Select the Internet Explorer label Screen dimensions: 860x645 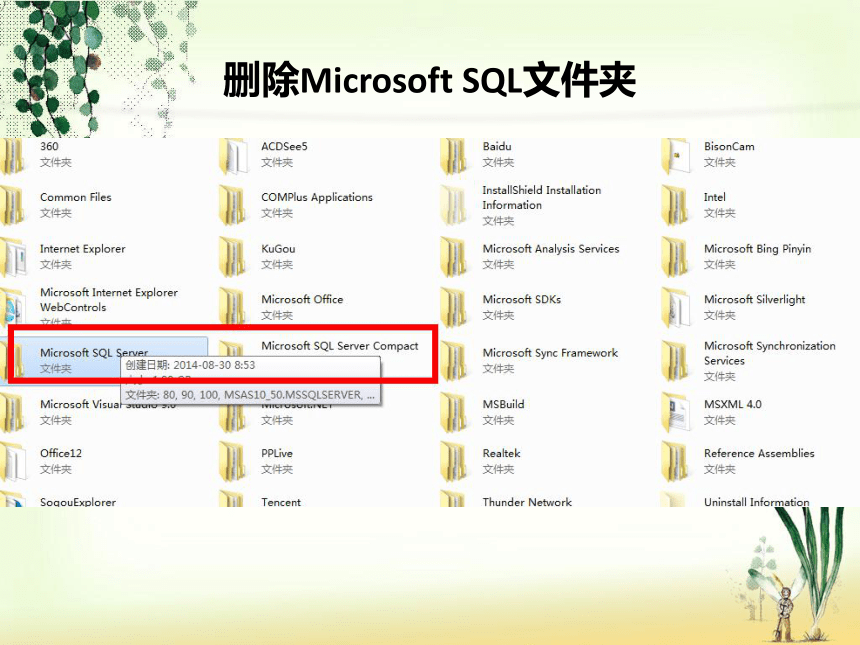tap(83, 248)
